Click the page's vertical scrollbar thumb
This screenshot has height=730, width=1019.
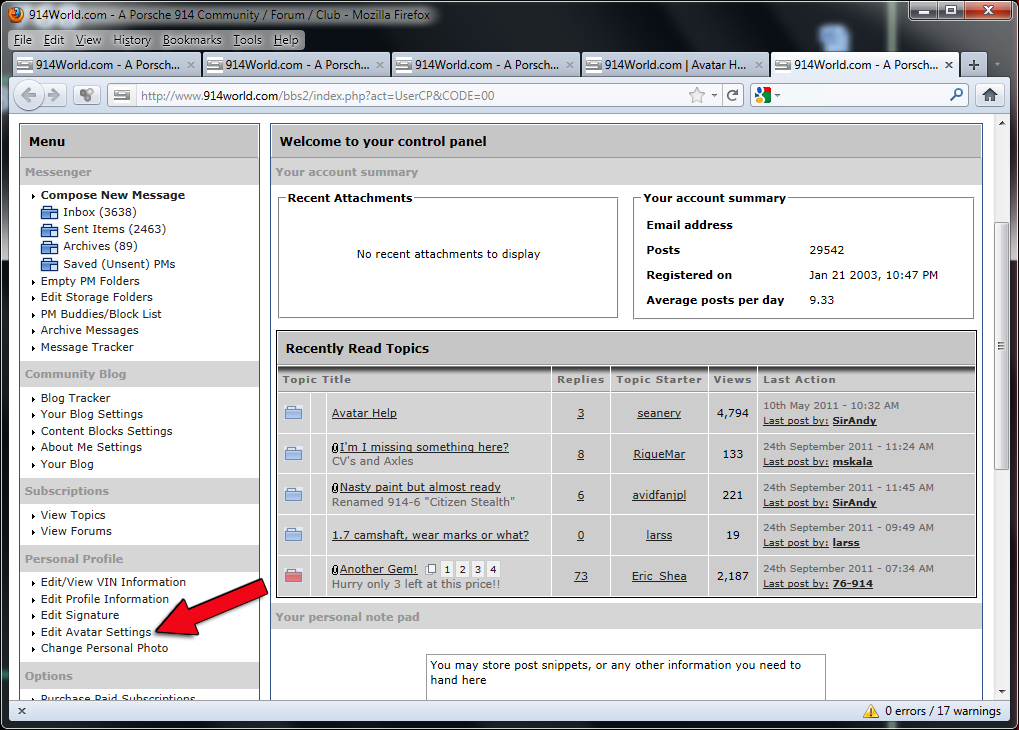pos(1001,345)
